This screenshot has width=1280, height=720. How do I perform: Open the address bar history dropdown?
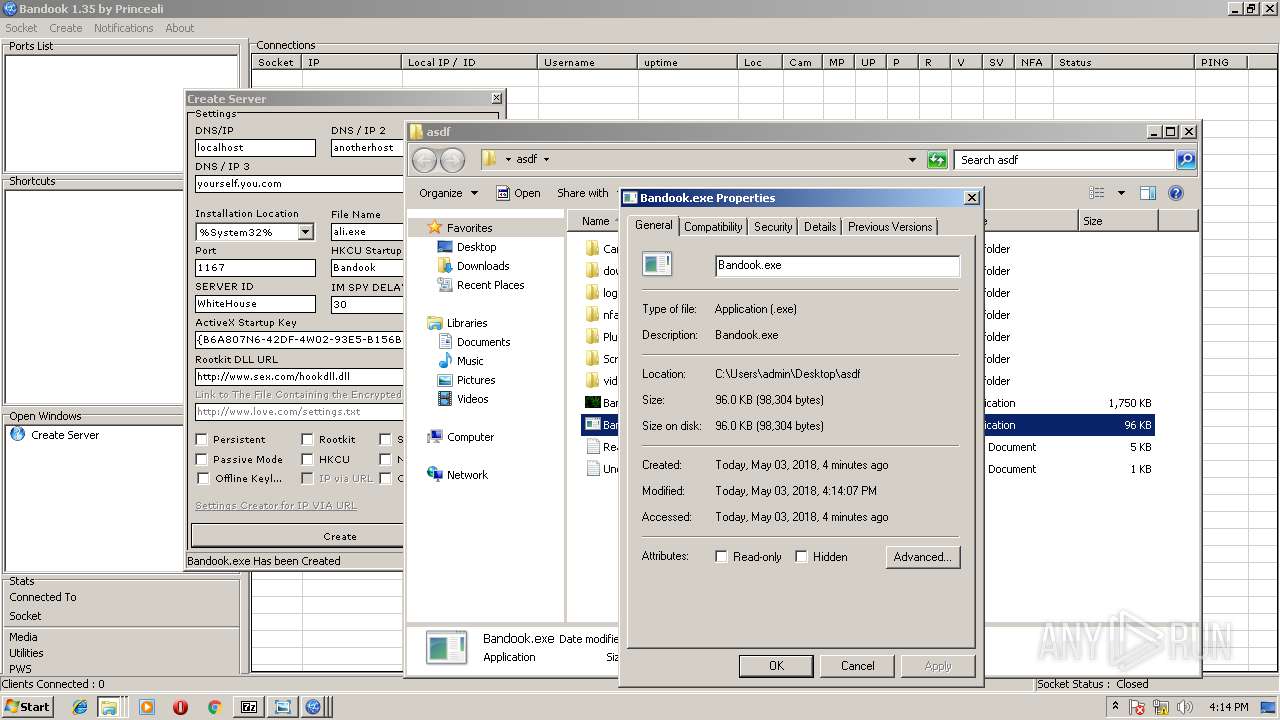pyautogui.click(x=912, y=160)
